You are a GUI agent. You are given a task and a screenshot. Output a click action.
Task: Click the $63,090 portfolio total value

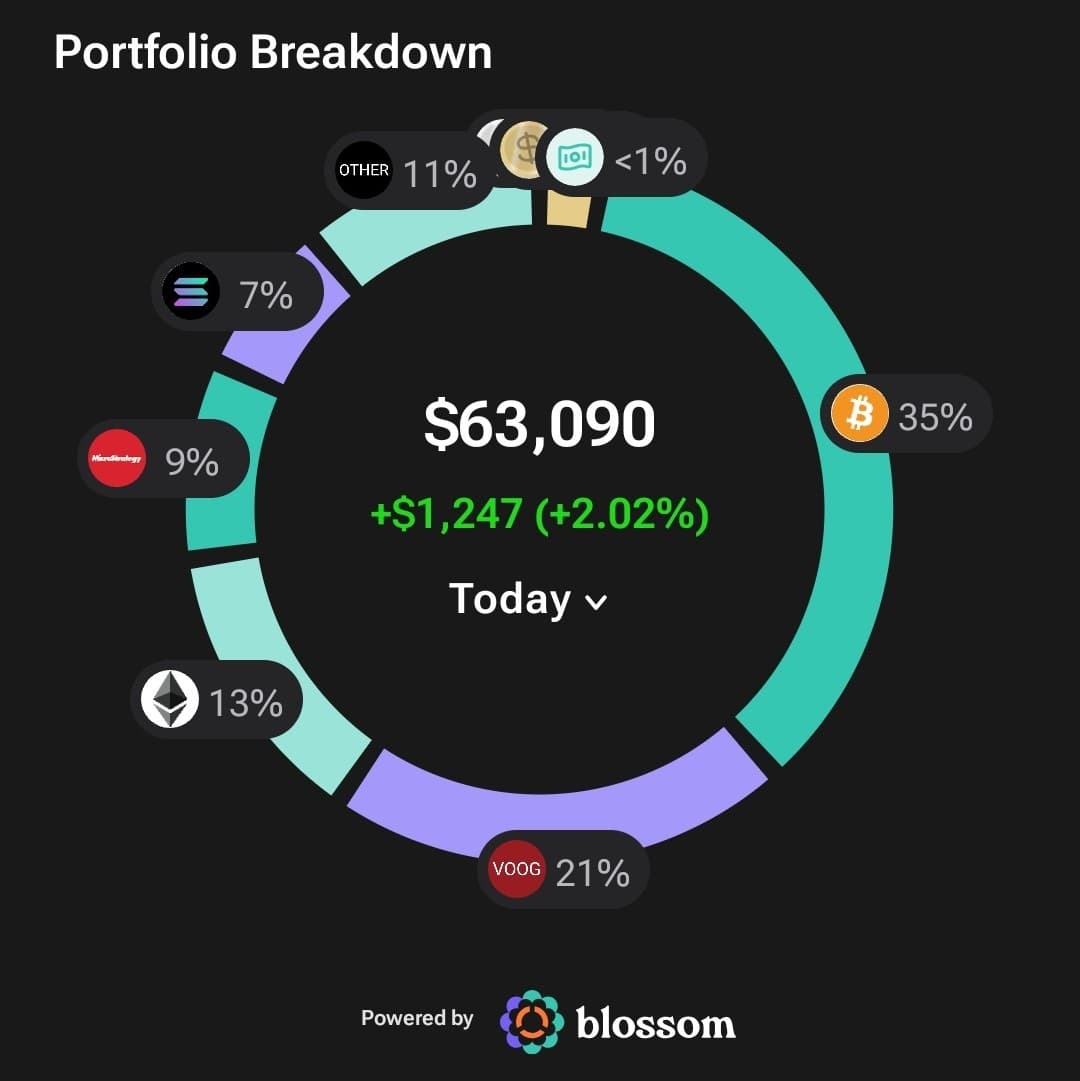[x=540, y=423]
